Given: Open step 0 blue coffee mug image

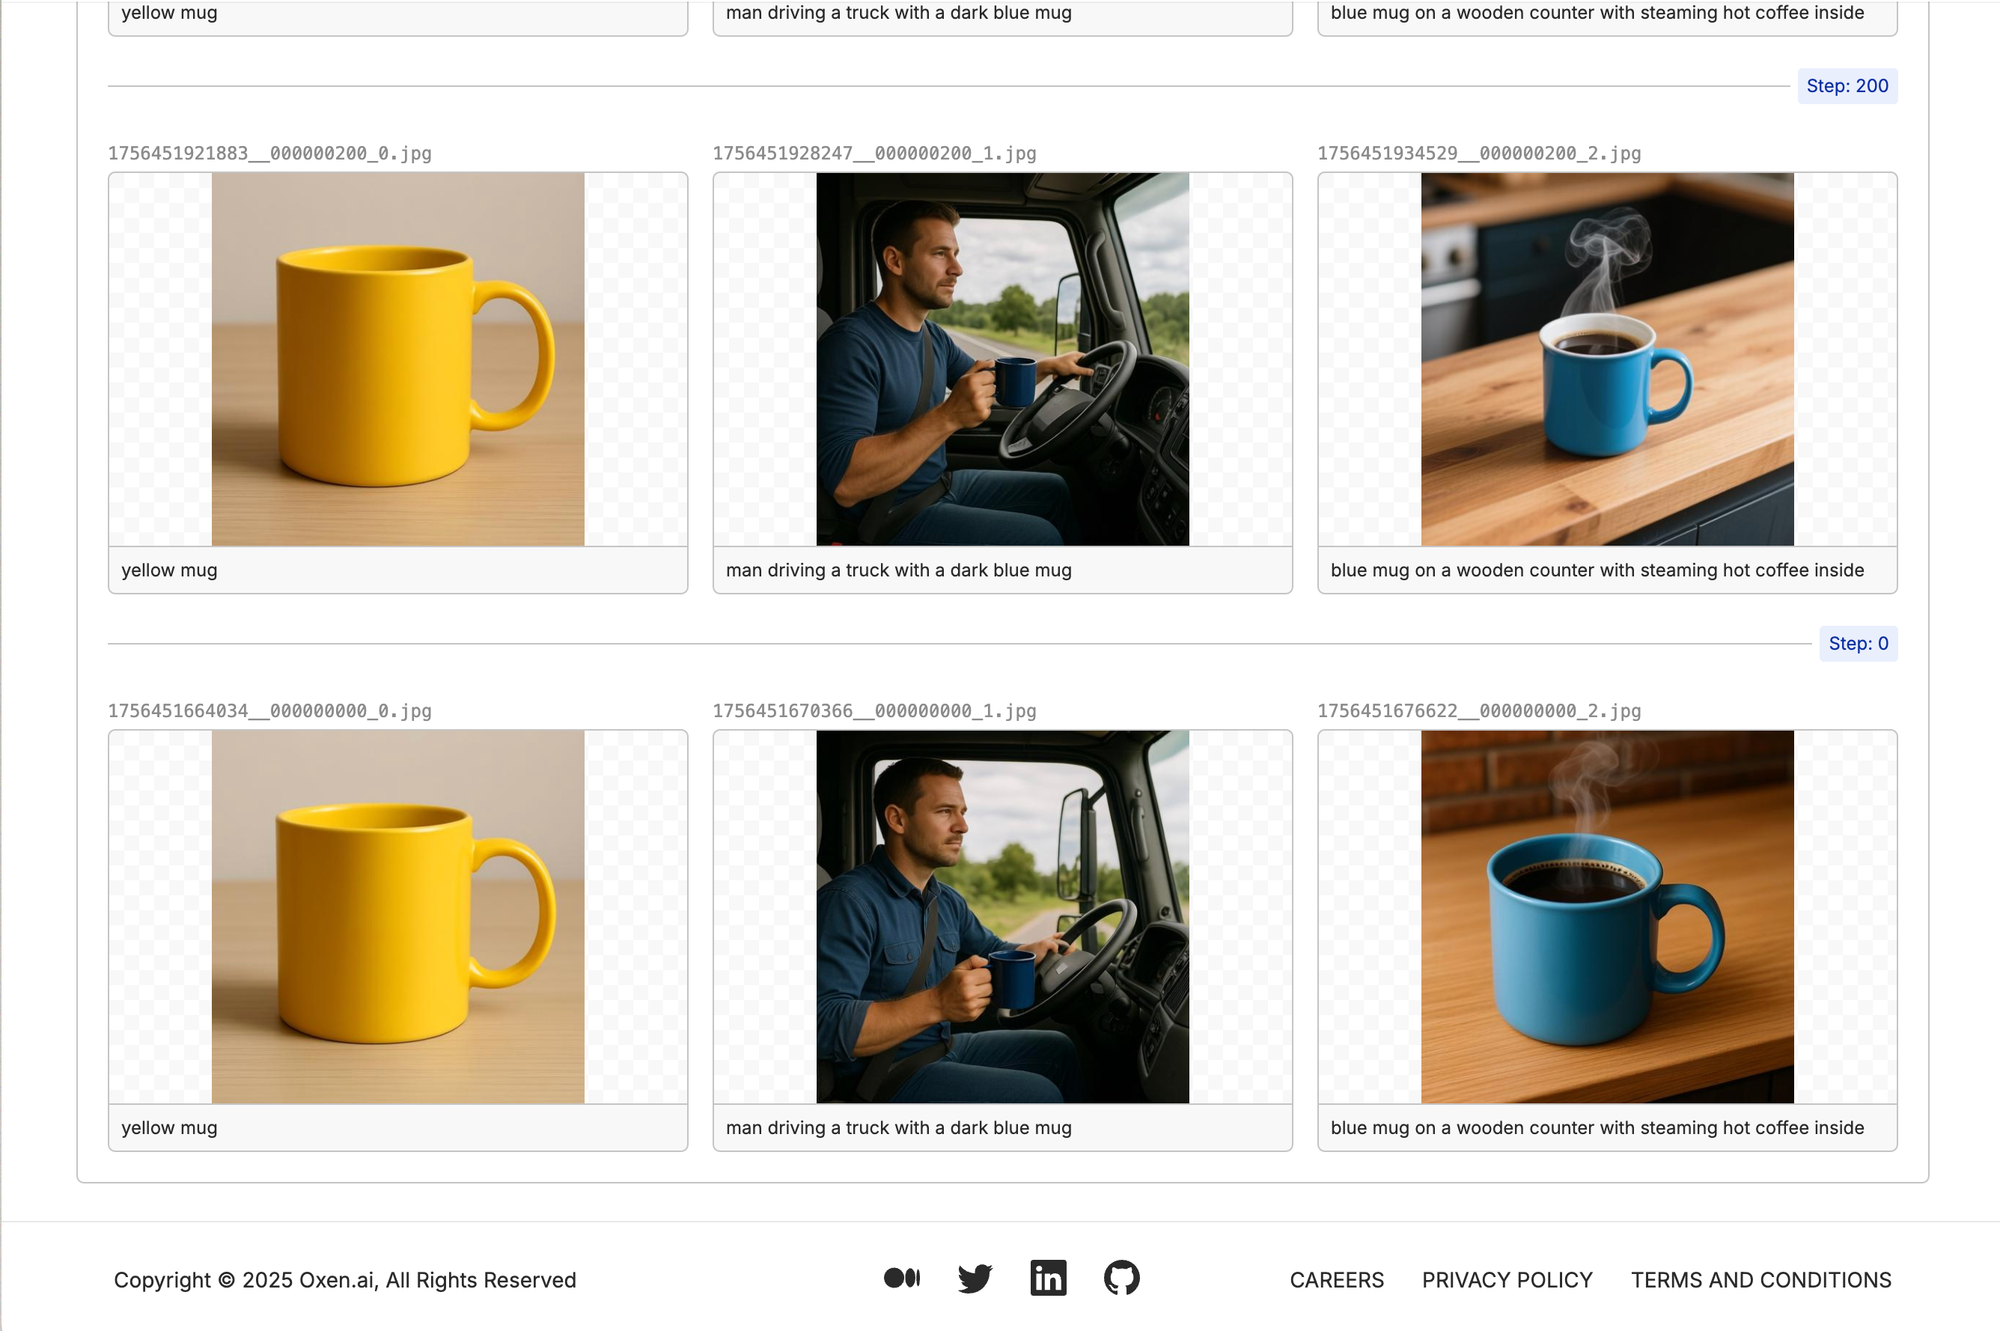Looking at the screenshot, I should pyautogui.click(x=1606, y=916).
